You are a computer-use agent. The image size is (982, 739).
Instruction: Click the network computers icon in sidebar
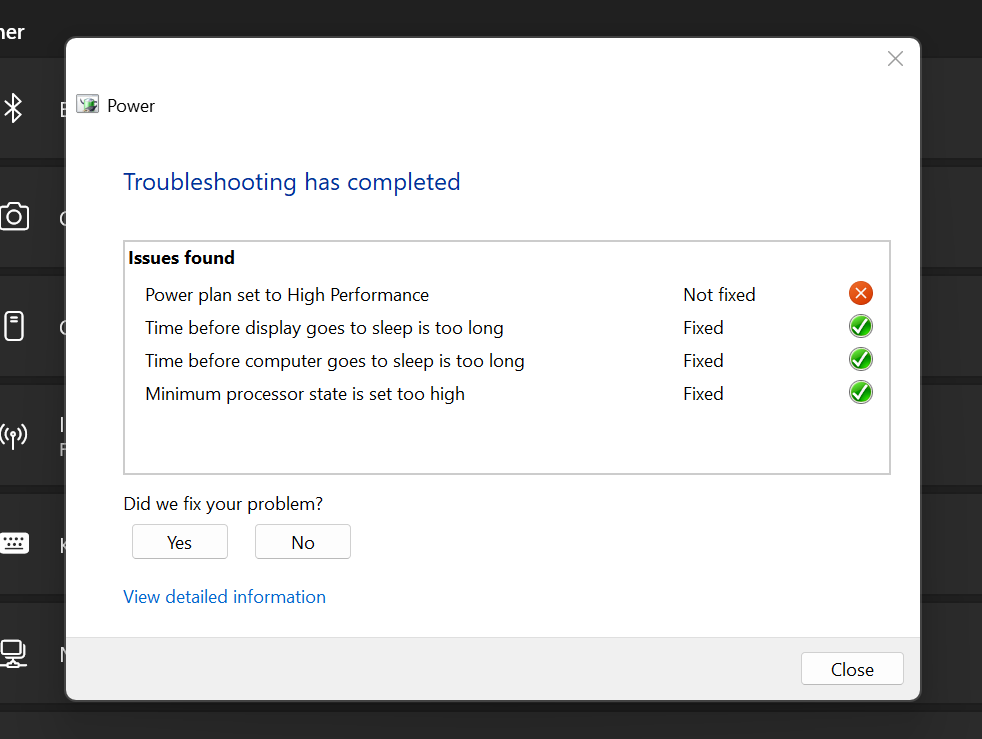tap(14, 653)
